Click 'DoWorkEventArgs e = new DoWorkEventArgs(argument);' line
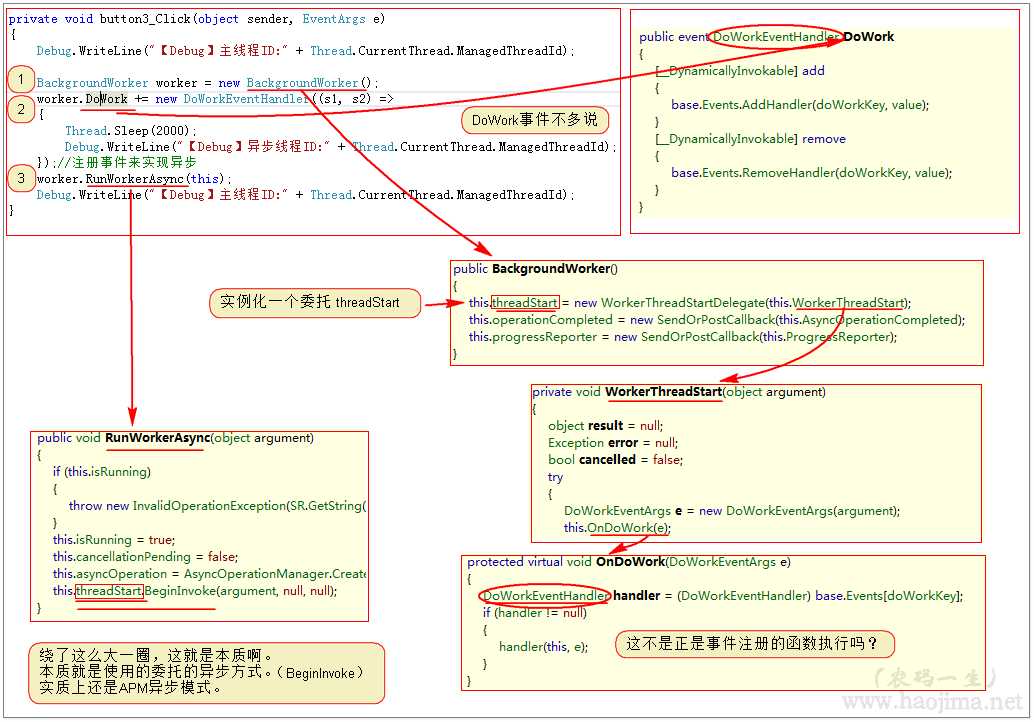This screenshot has height=722, width=1034. [732, 511]
